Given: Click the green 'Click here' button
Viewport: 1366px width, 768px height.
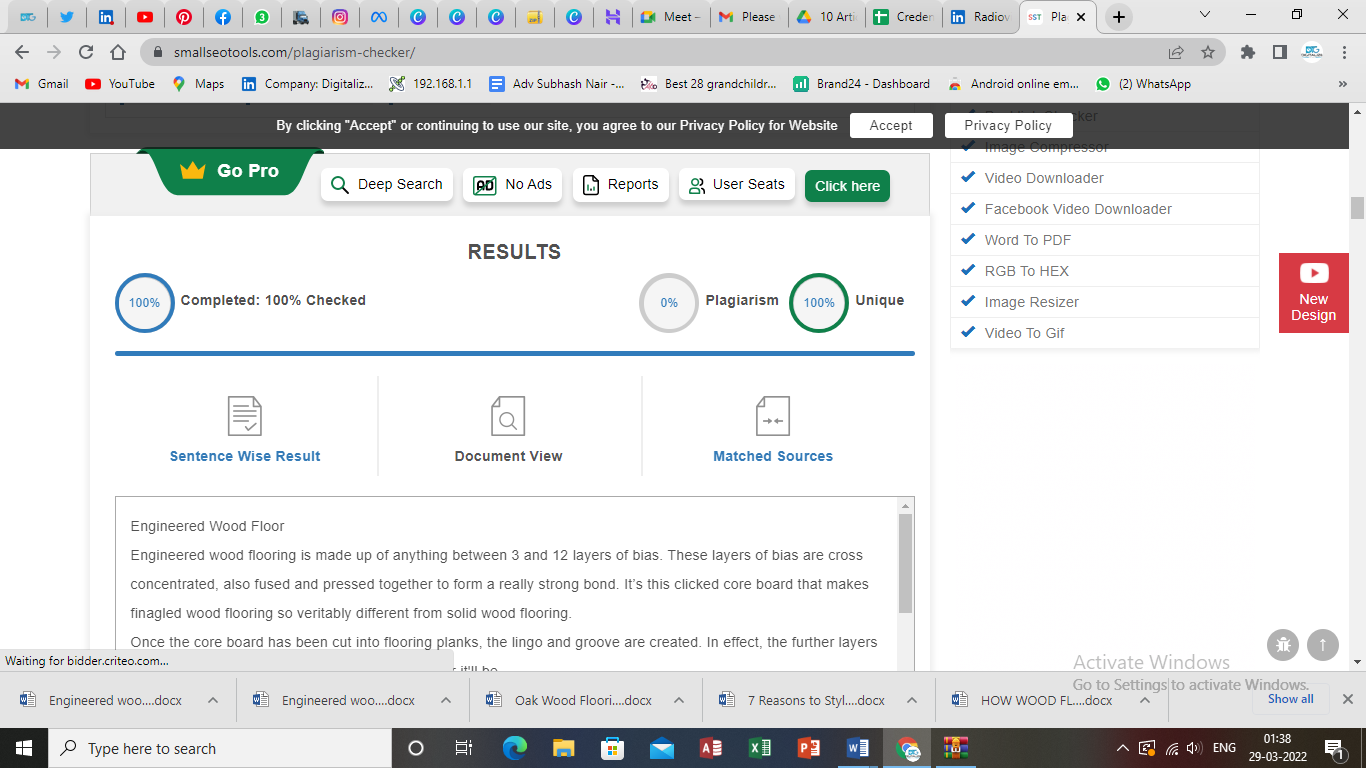Looking at the screenshot, I should click(847, 186).
